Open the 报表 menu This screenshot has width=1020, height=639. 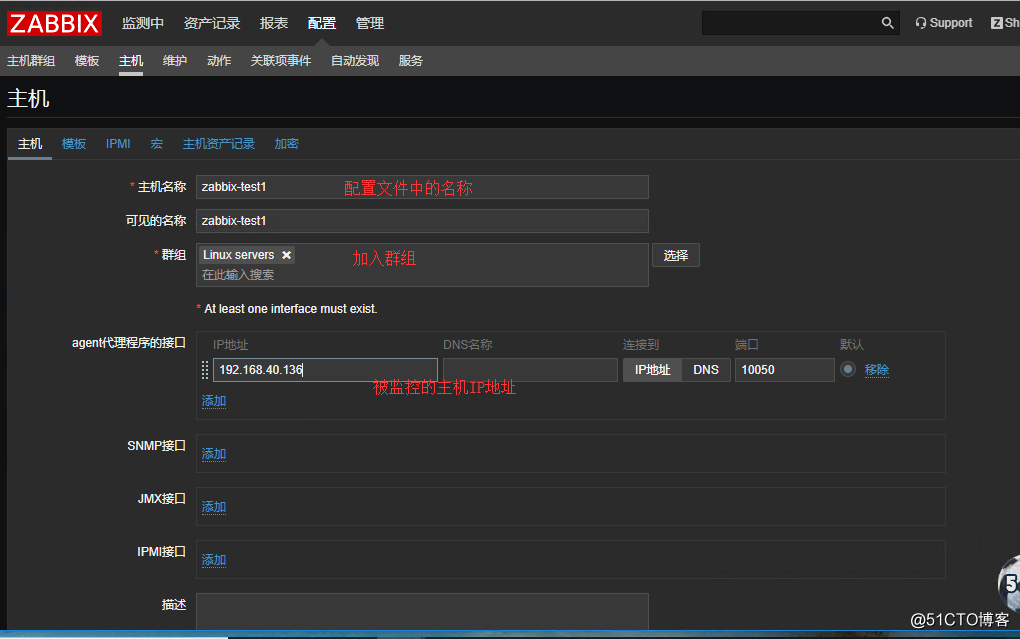[x=274, y=23]
